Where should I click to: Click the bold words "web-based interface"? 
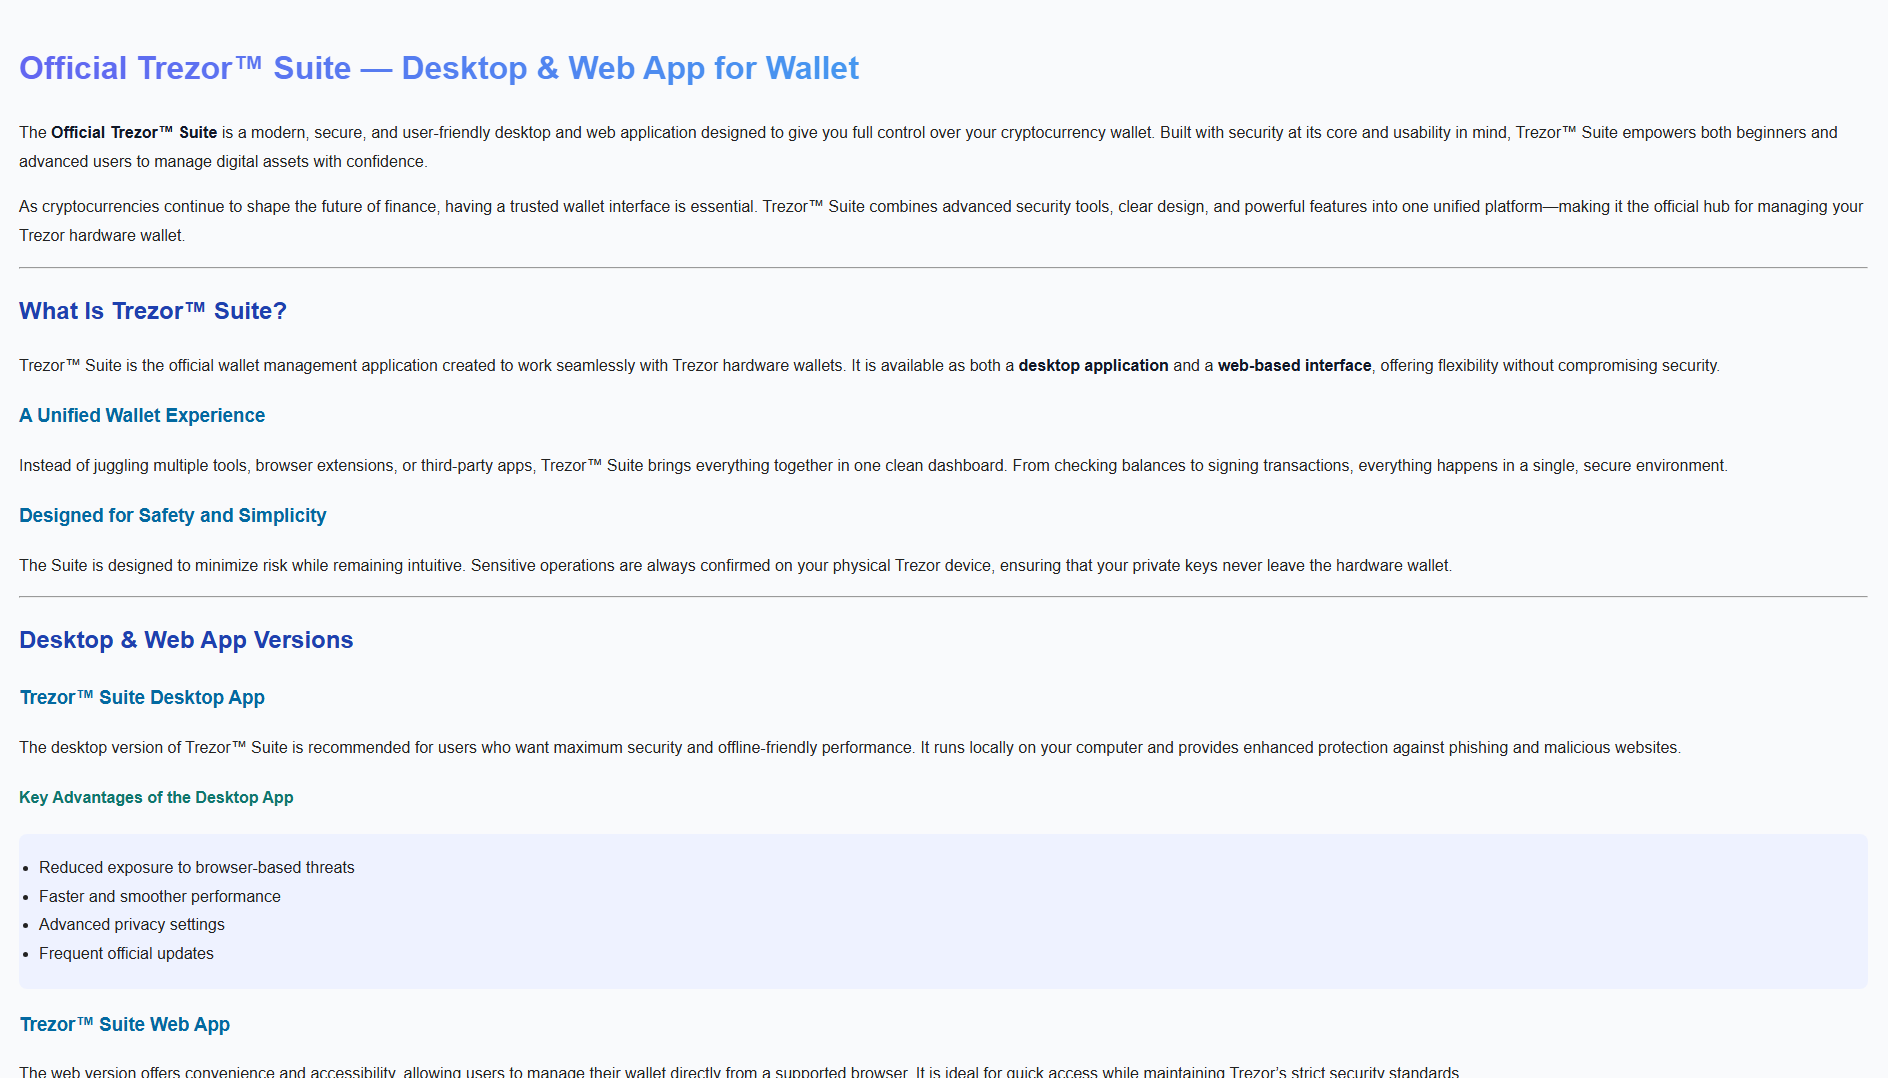point(1294,365)
